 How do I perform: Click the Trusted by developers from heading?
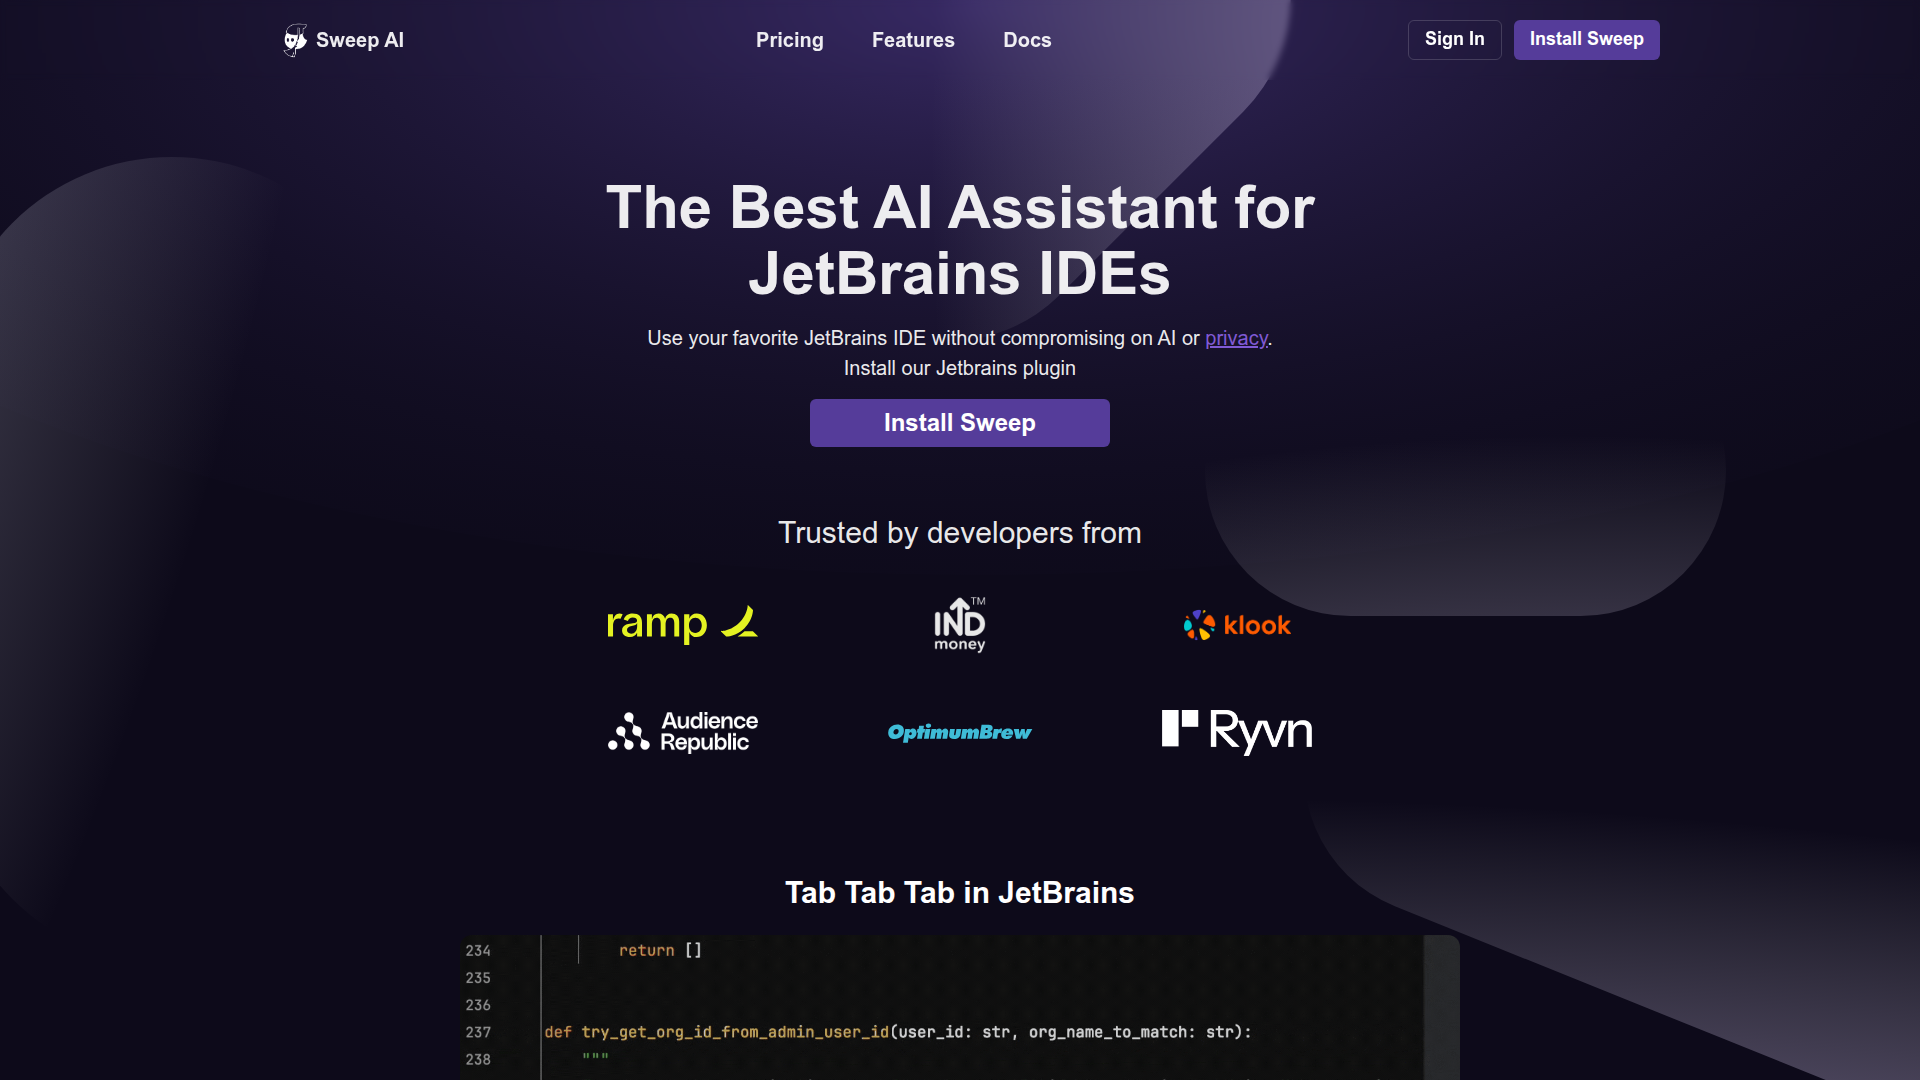coord(959,533)
